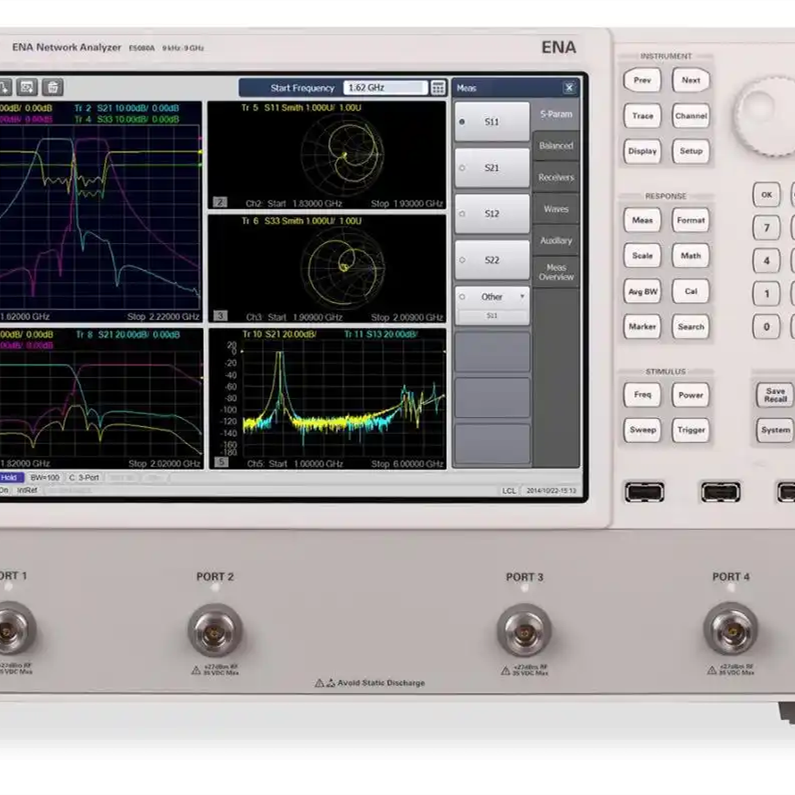Push the Trigger hardkey
Image resolution: width=795 pixels, height=795 pixels.
coord(691,430)
